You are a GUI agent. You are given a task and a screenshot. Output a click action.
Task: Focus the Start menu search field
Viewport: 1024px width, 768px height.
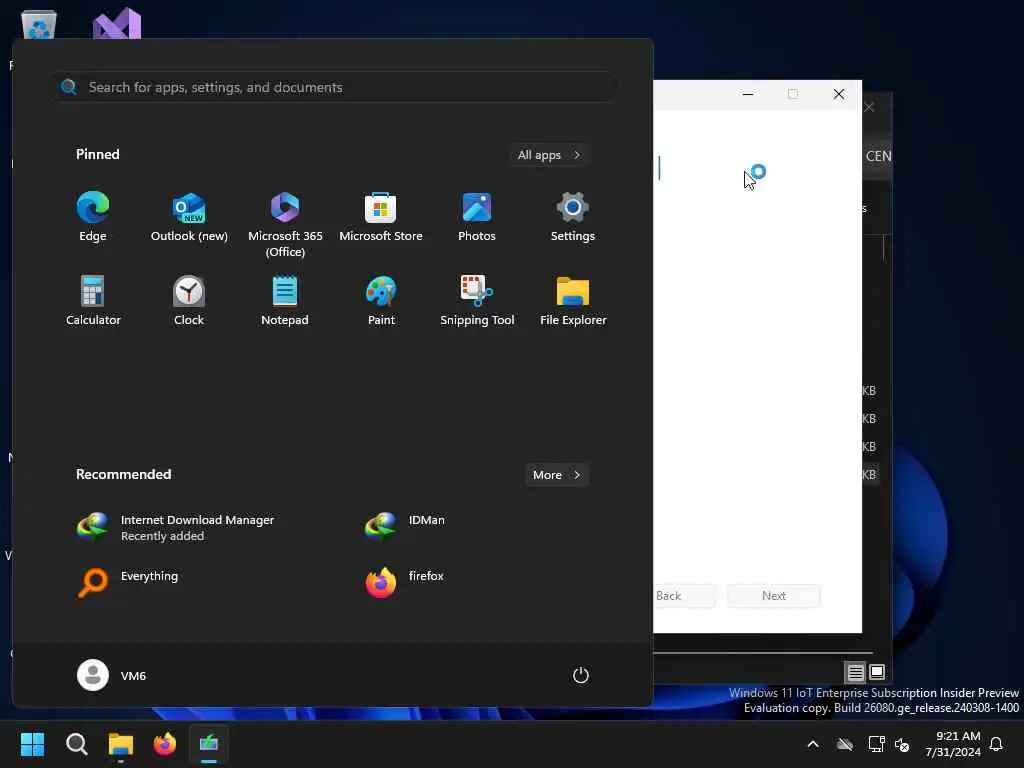click(x=336, y=87)
